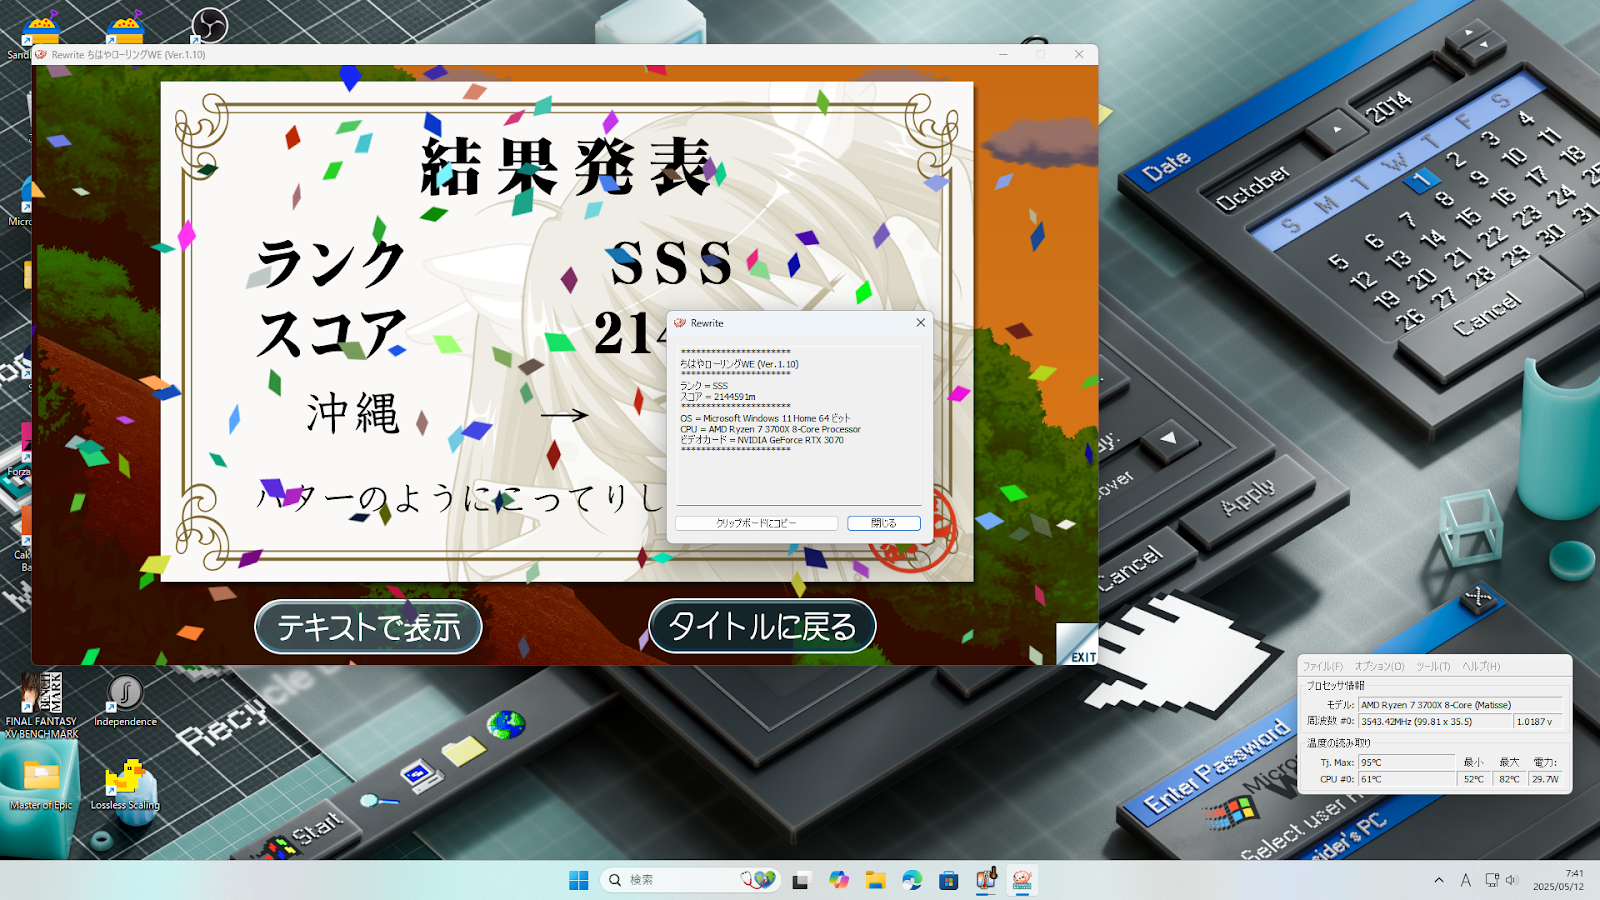Close the Rewrite result dialog with X
The image size is (1600, 900).
(x=920, y=323)
